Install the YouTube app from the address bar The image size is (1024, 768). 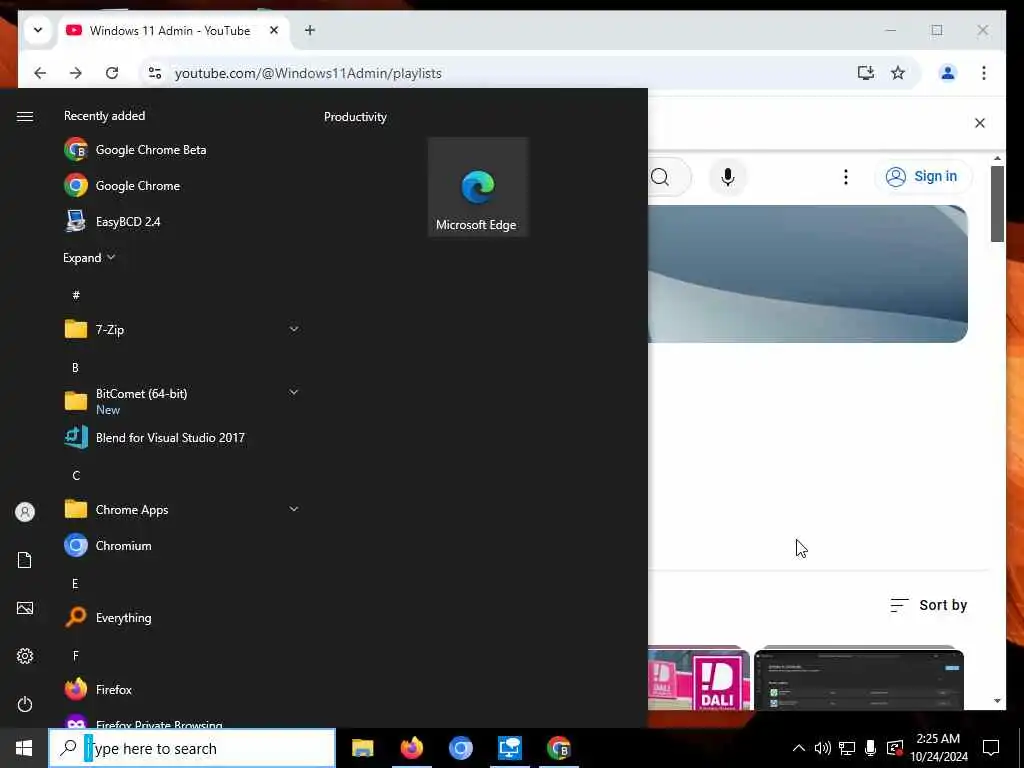(865, 73)
